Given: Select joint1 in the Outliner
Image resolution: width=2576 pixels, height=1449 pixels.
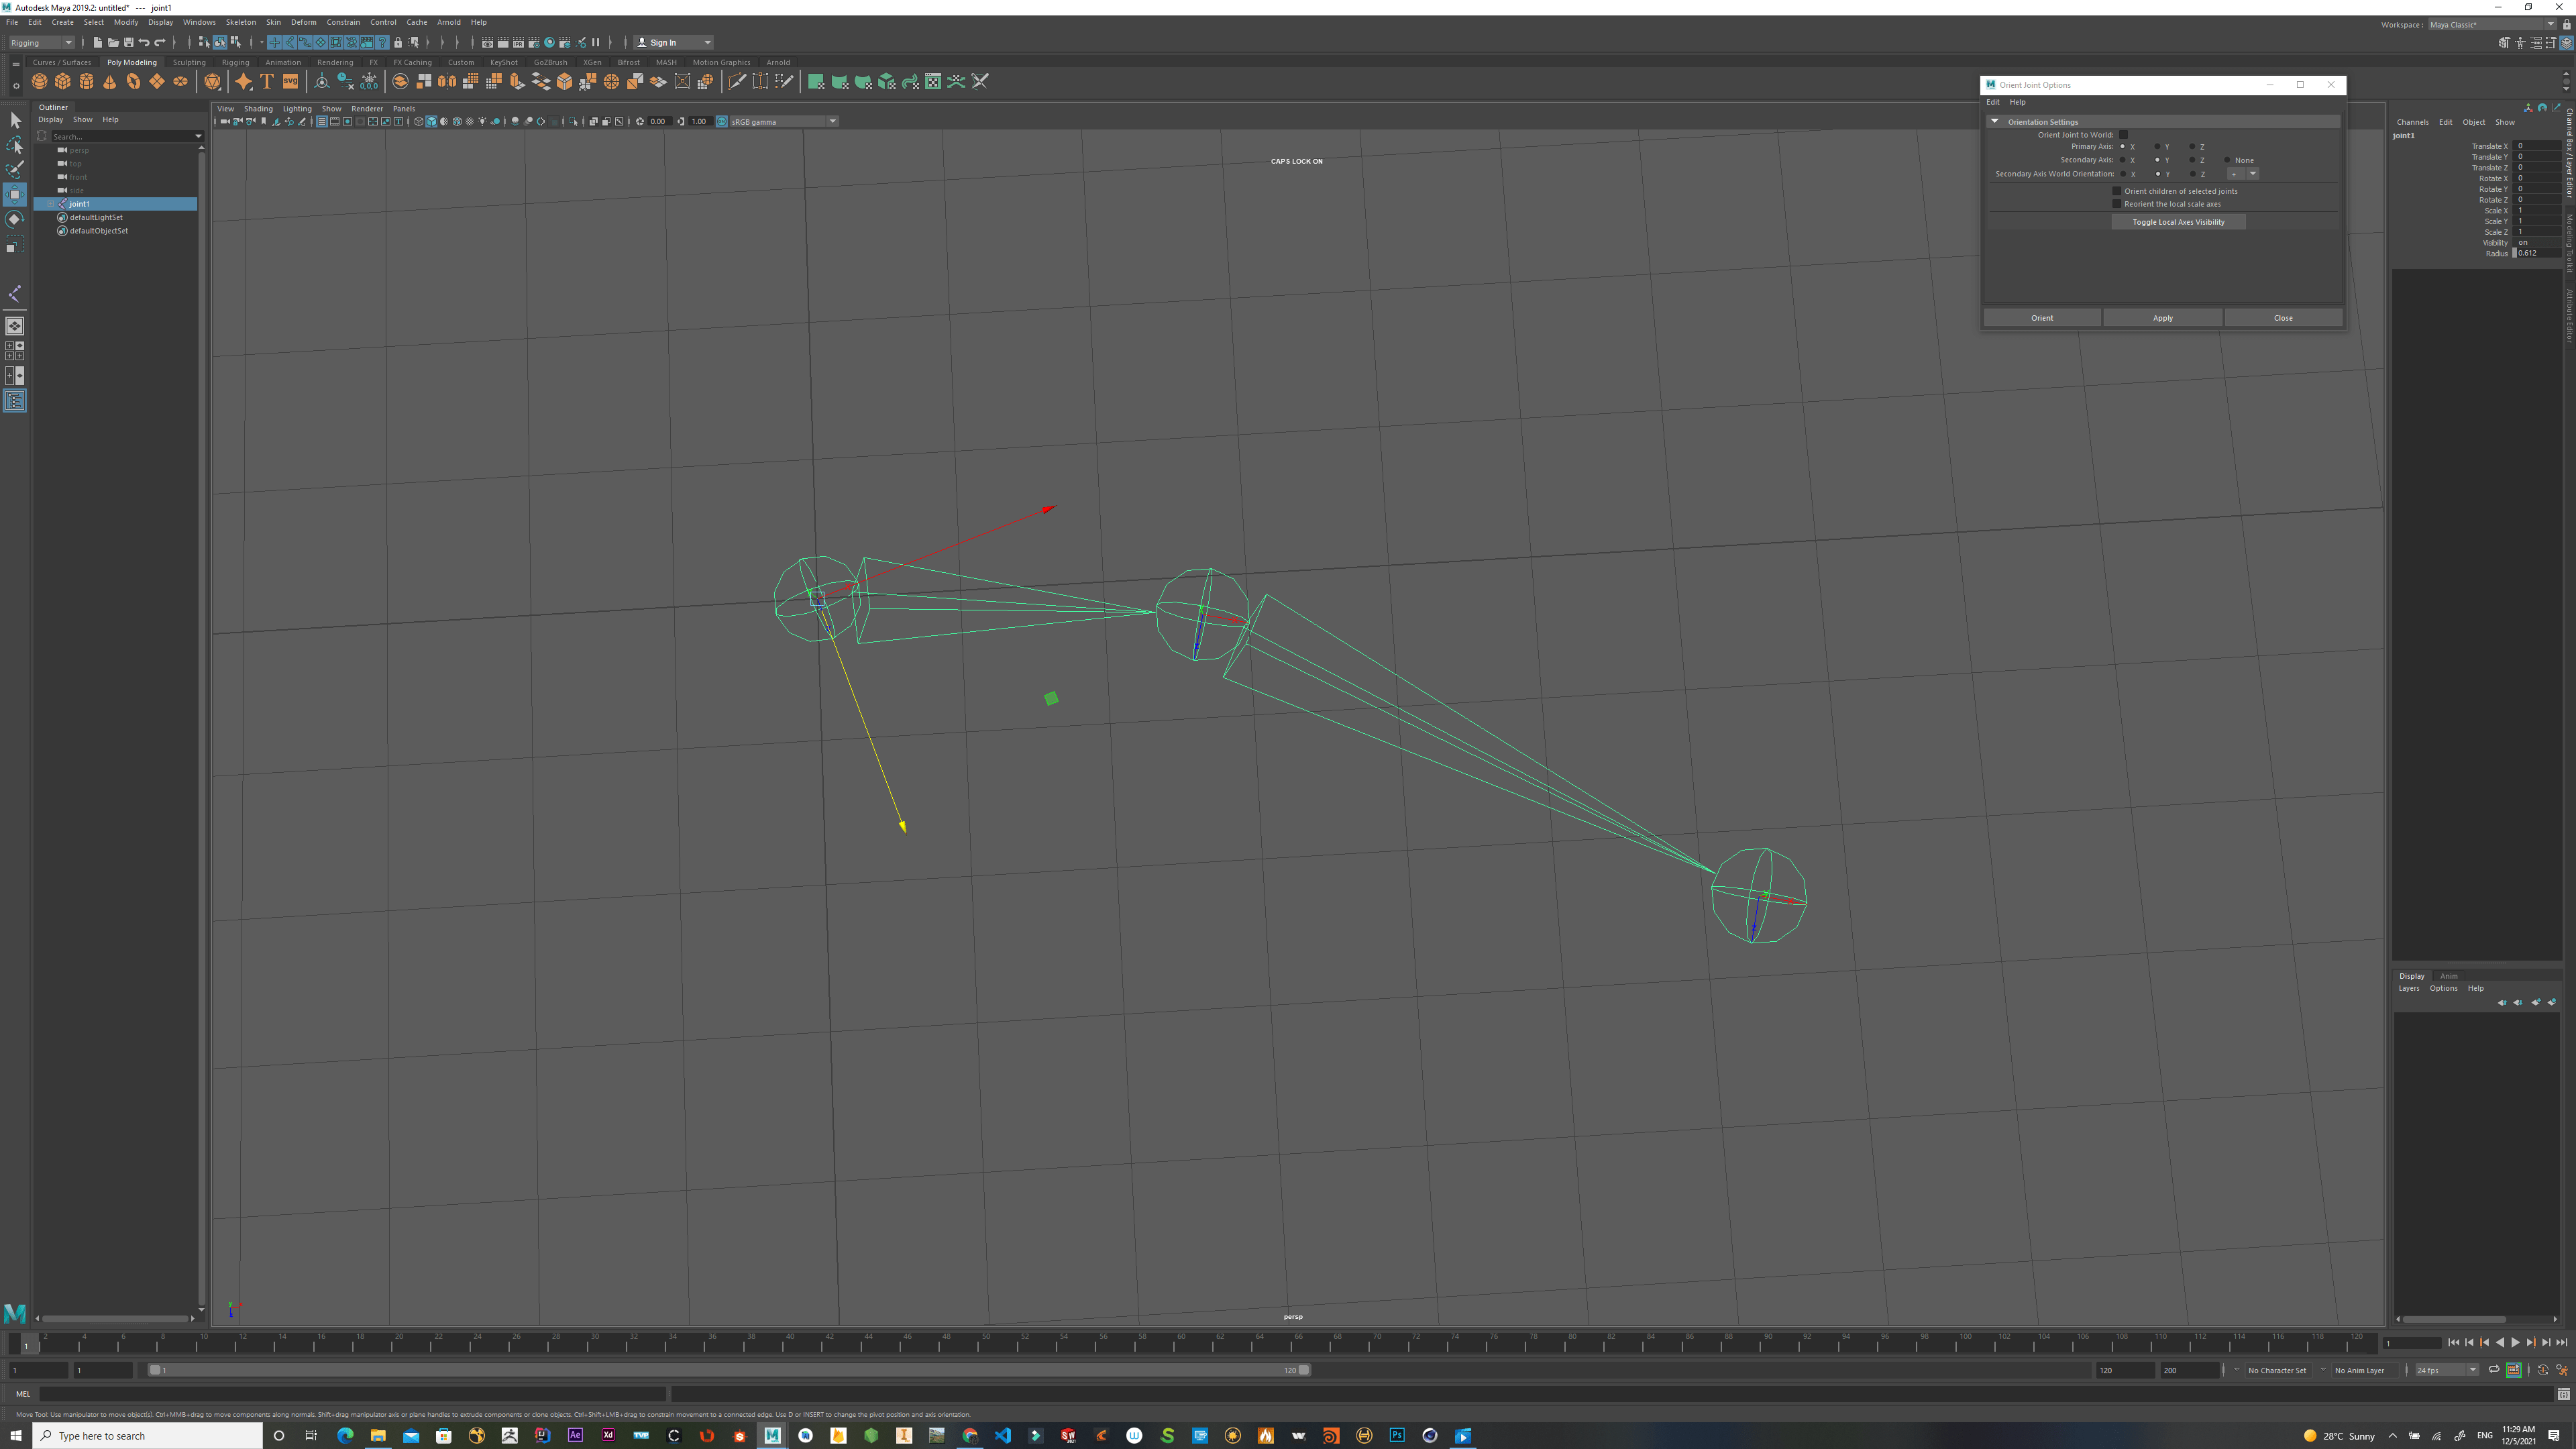Looking at the screenshot, I should coord(80,204).
